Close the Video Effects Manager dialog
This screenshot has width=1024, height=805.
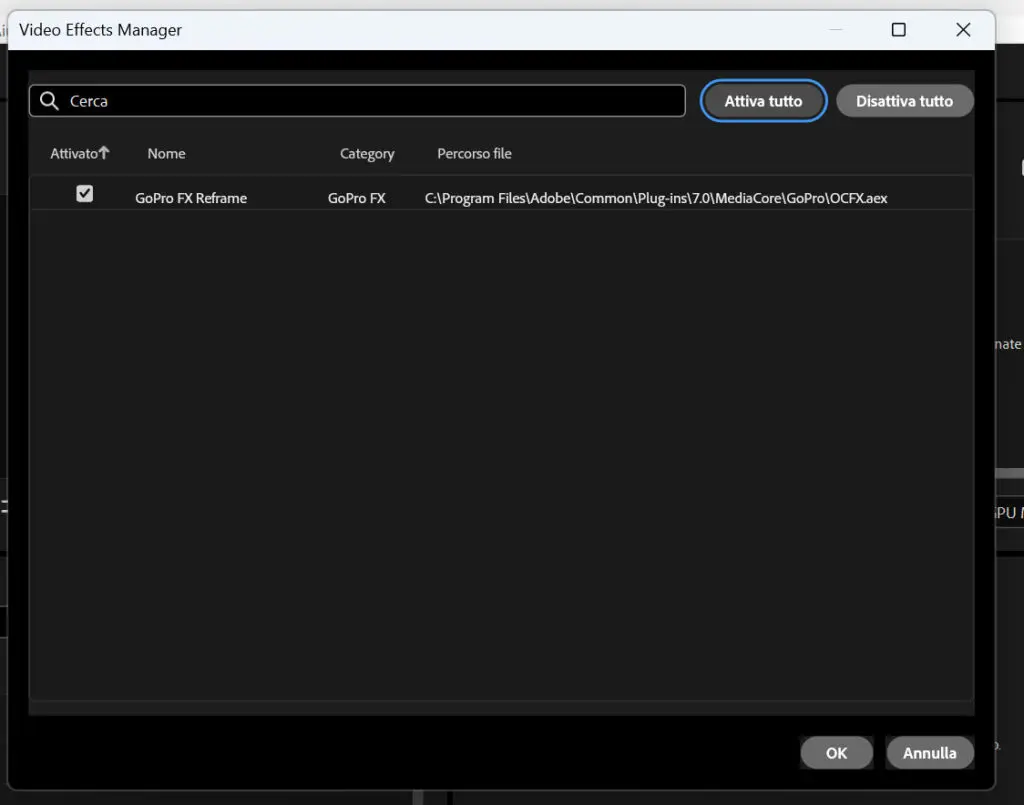[963, 29]
